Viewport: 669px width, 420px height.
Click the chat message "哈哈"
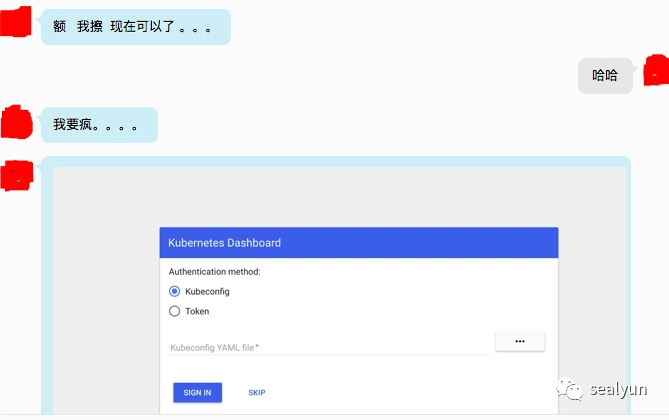605,76
